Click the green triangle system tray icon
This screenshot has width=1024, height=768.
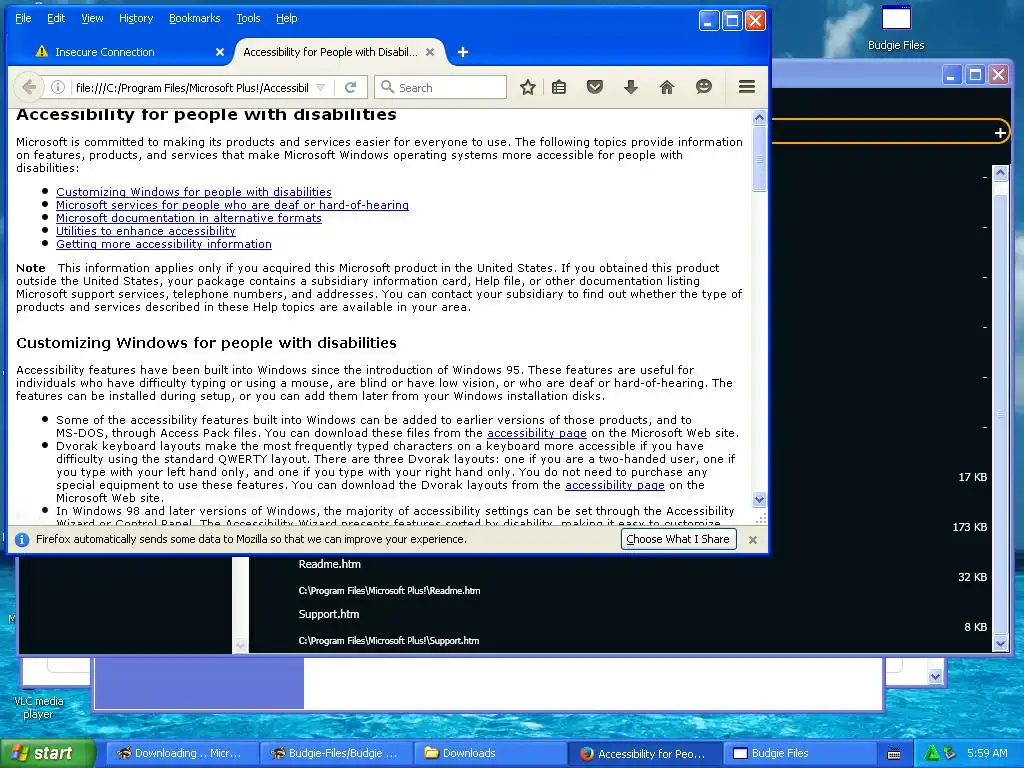pos(931,753)
